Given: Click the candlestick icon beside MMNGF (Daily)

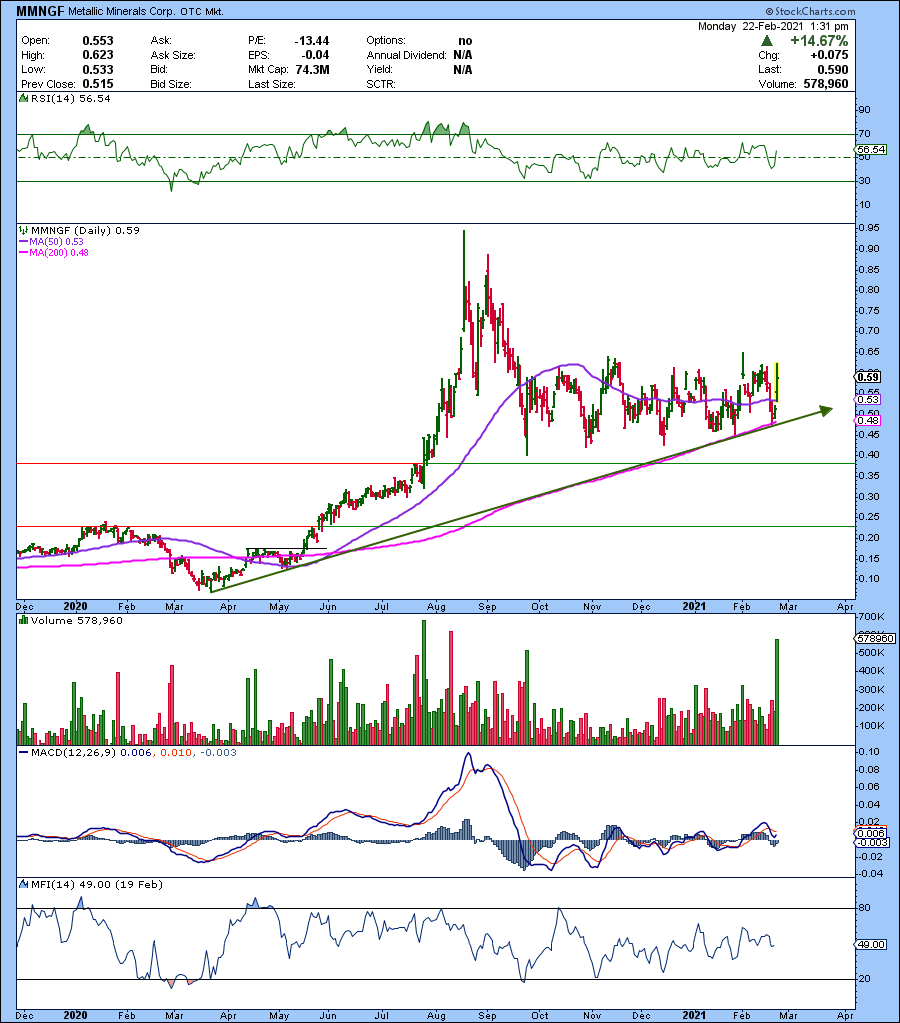Looking at the screenshot, I should click(x=23, y=230).
